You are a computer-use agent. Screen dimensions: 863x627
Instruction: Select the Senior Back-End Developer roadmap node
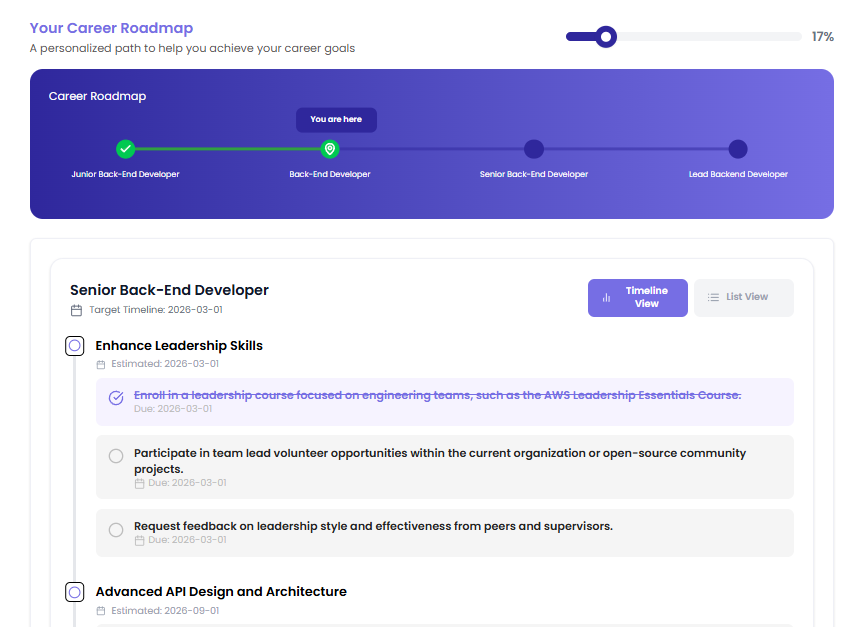(534, 149)
